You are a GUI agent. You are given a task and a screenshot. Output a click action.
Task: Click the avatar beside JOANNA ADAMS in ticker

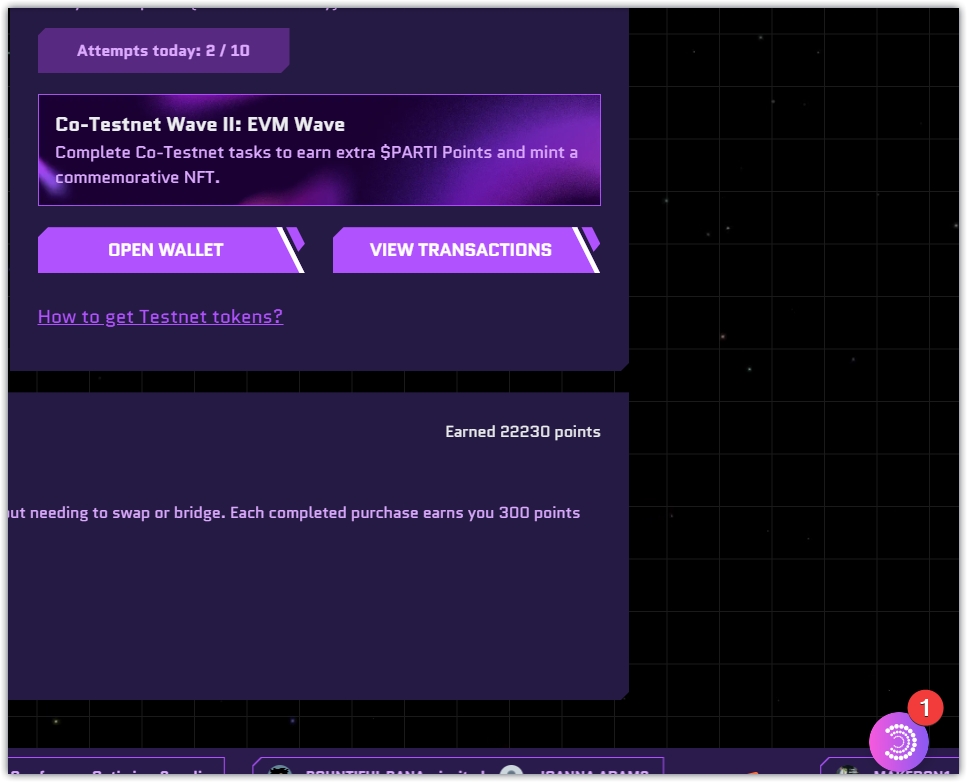coord(512,773)
